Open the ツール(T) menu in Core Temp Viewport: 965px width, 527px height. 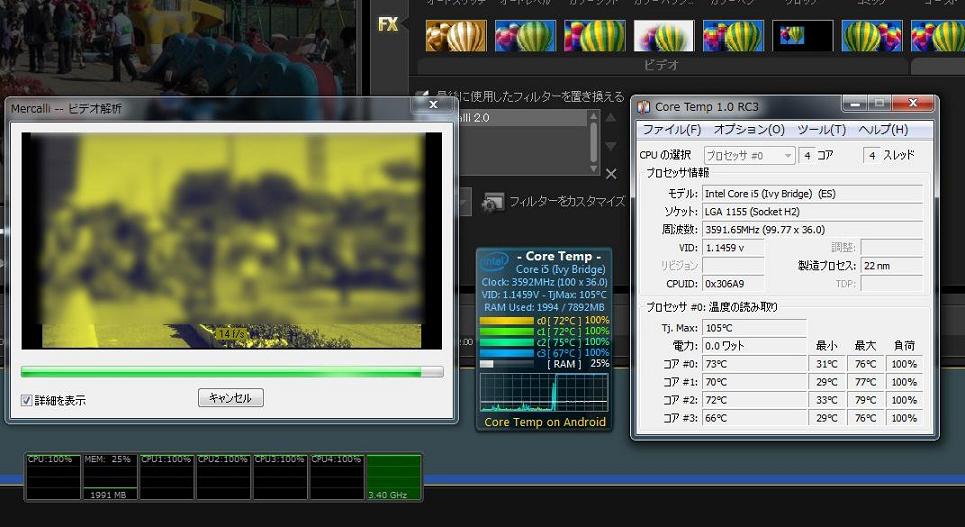click(821, 130)
